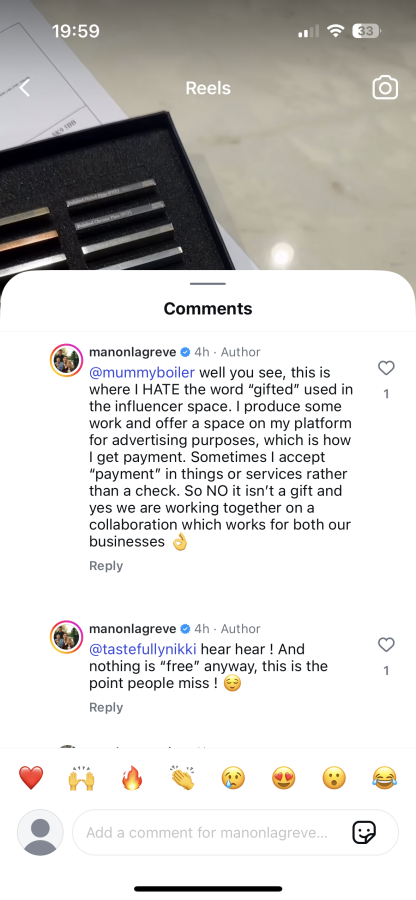Like the comment mentioning @mummyboiler
Screen dimensions: 416x900
(x=386, y=368)
